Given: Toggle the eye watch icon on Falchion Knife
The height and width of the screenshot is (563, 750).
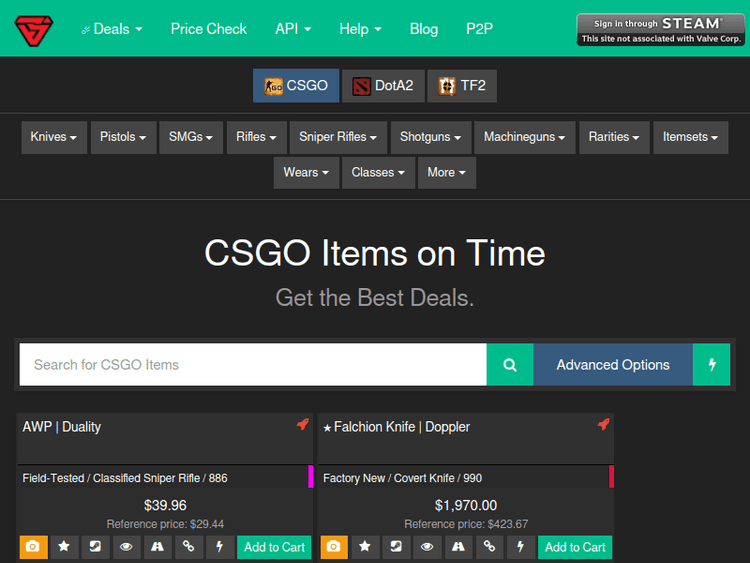Looking at the screenshot, I should coord(427,547).
